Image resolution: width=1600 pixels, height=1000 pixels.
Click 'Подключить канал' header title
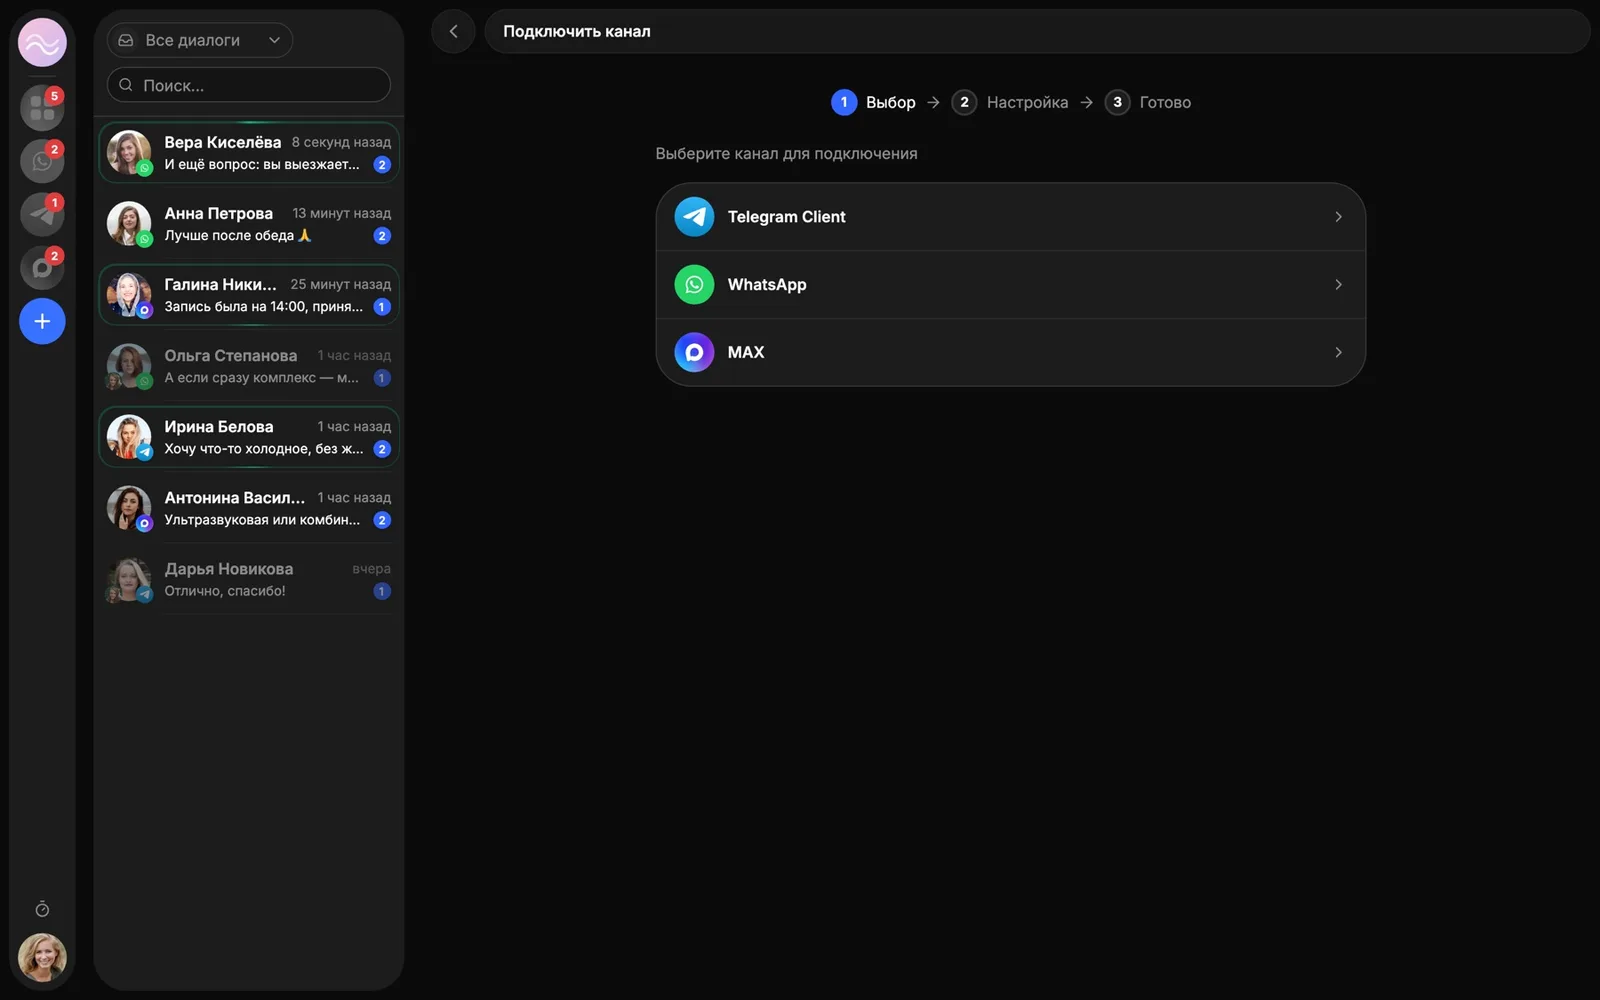click(x=577, y=31)
